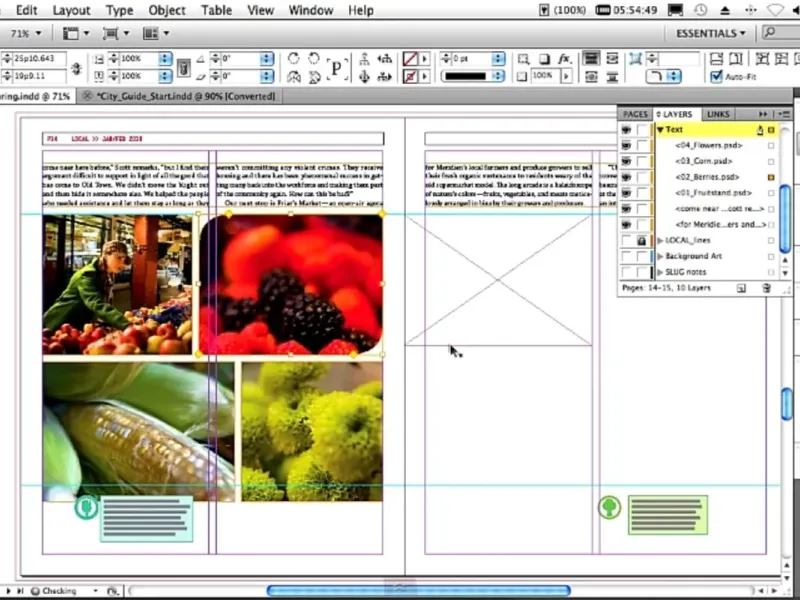Collapse the Text layer triangle
Screen dimensions: 800x600
(660, 130)
